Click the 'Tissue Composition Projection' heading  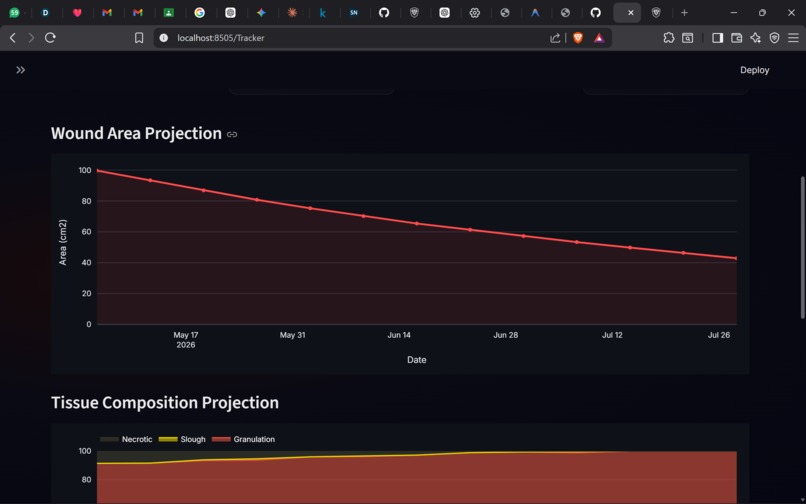pyautogui.click(x=165, y=402)
